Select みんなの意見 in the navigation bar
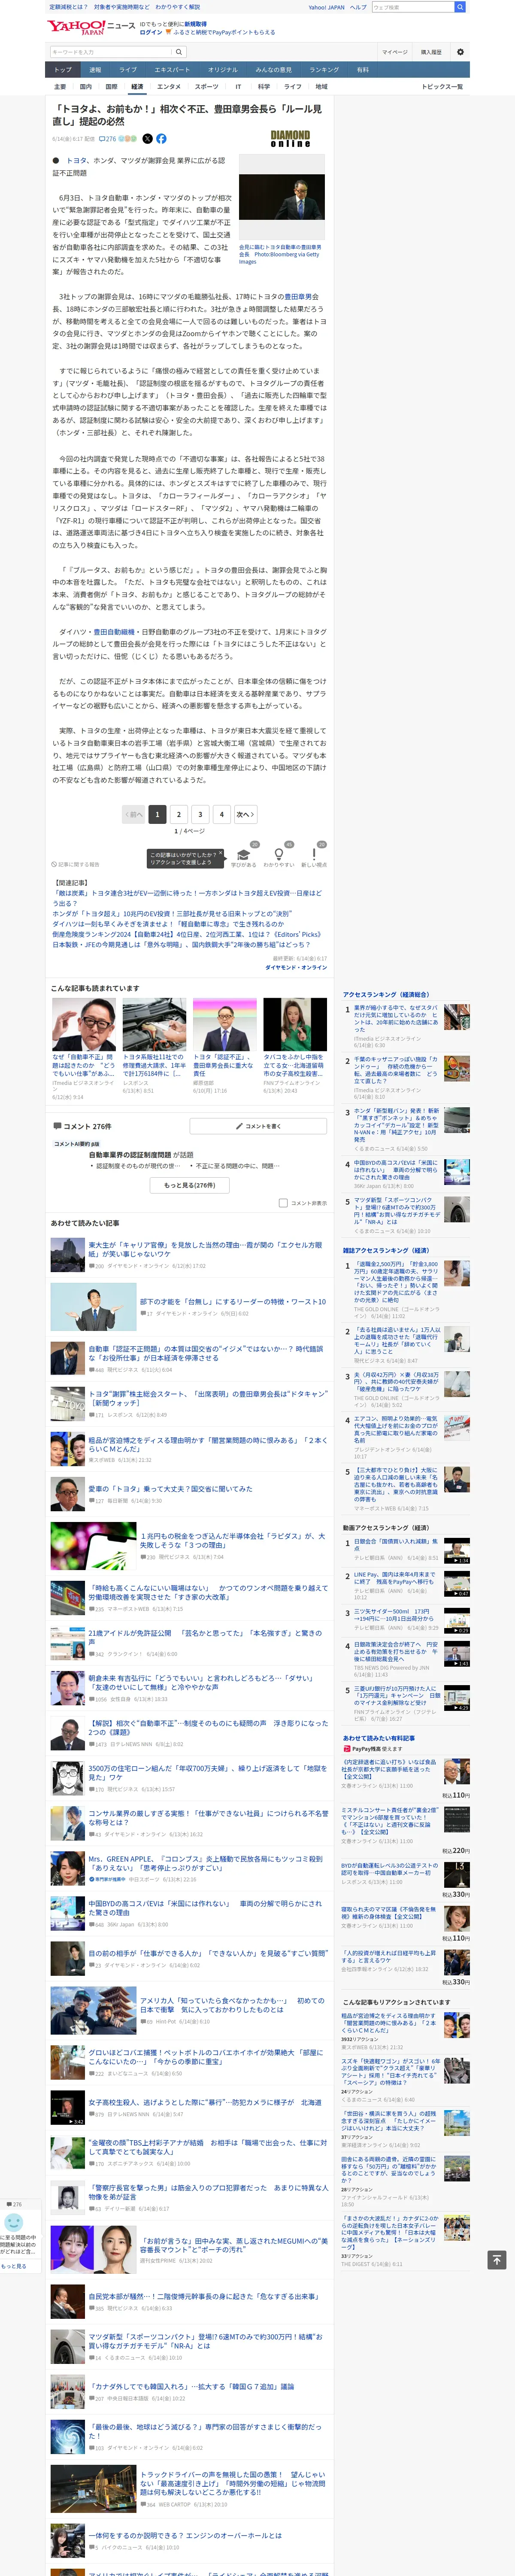The height and width of the screenshot is (2576, 515). click(x=274, y=70)
